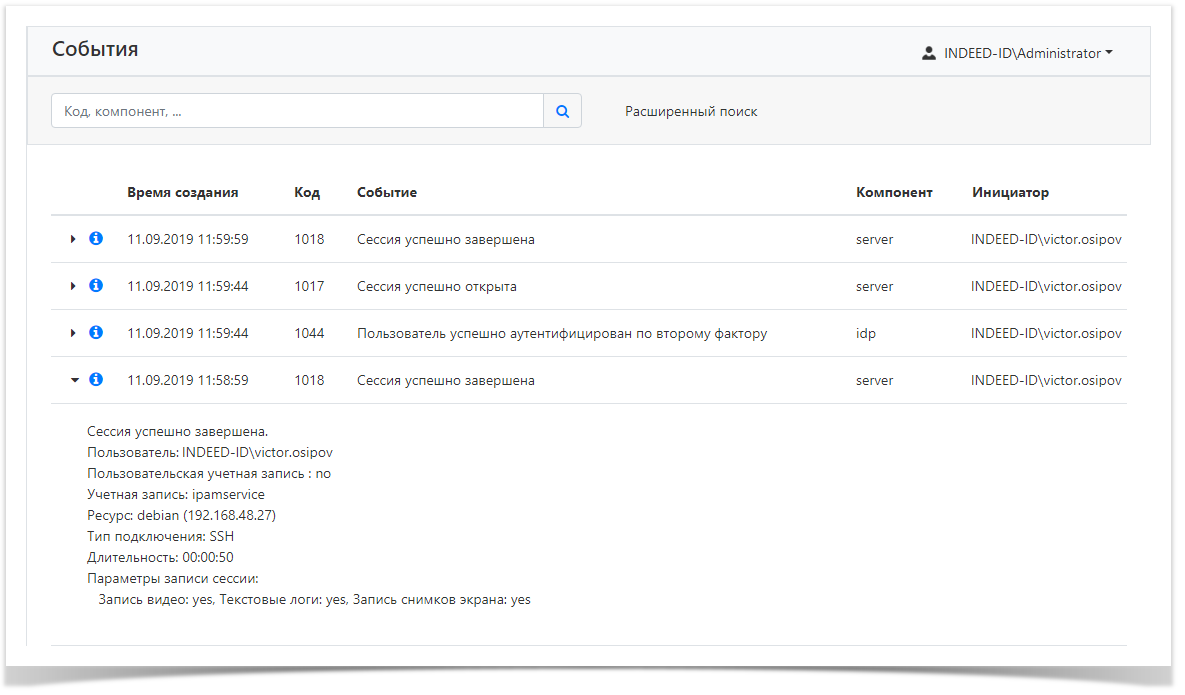Open the INDEED-ID\Administrator dropdown menu

click(x=1027, y=53)
